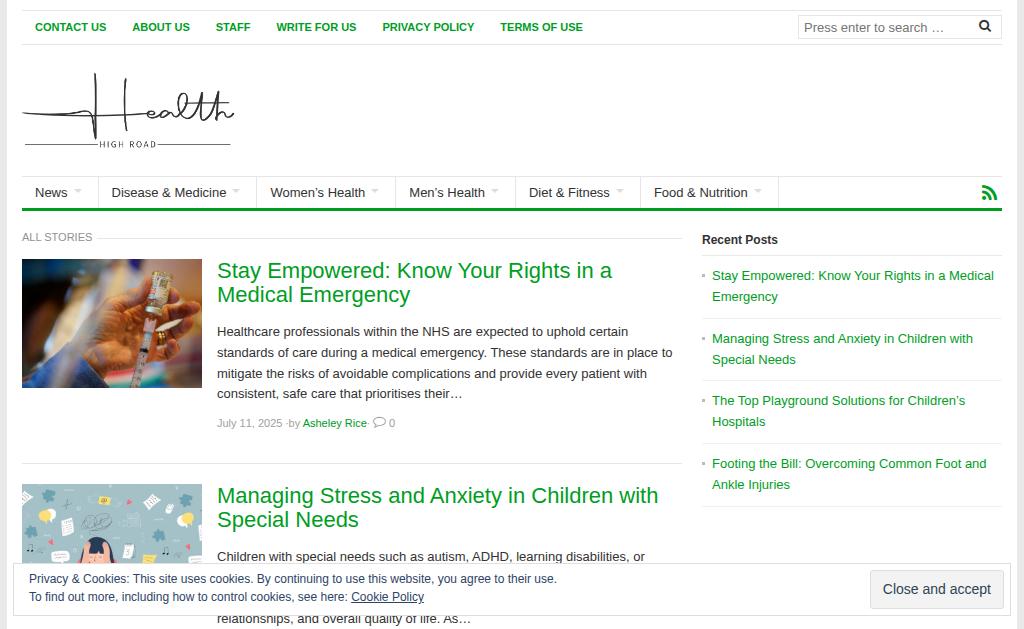Open the News menu item
Screen dimensions: 1024x629
click(51, 193)
